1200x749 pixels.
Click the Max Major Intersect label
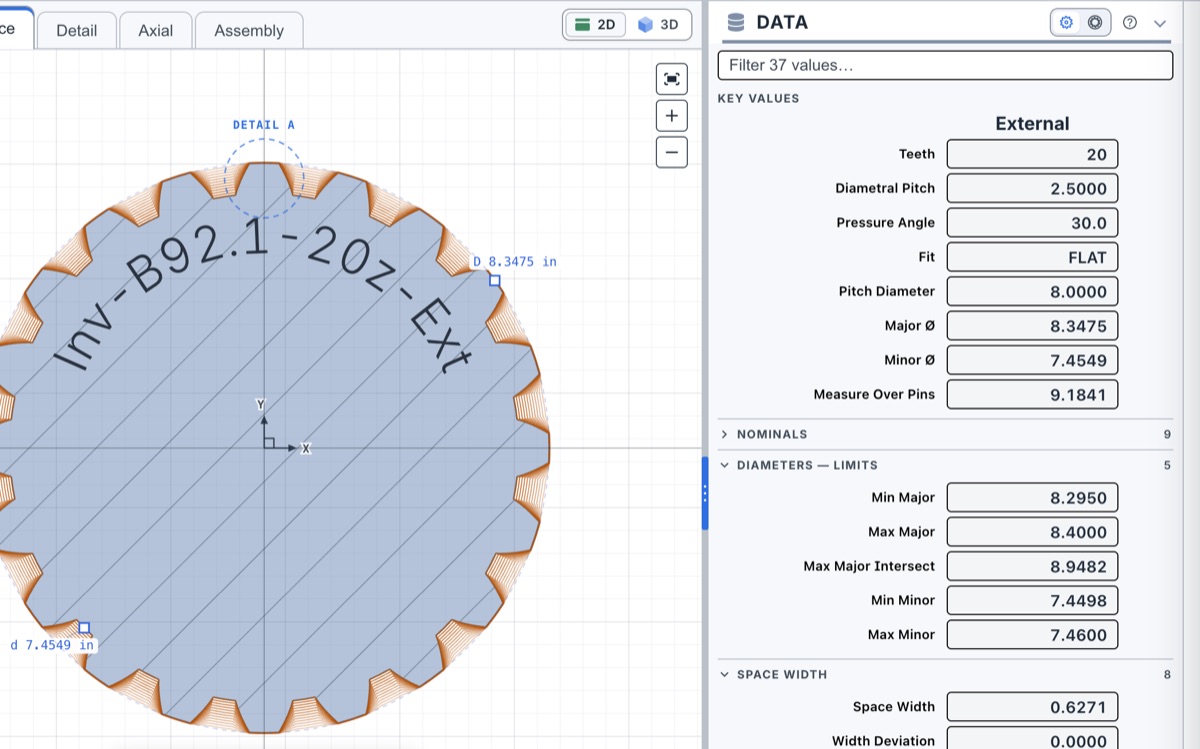[869, 566]
